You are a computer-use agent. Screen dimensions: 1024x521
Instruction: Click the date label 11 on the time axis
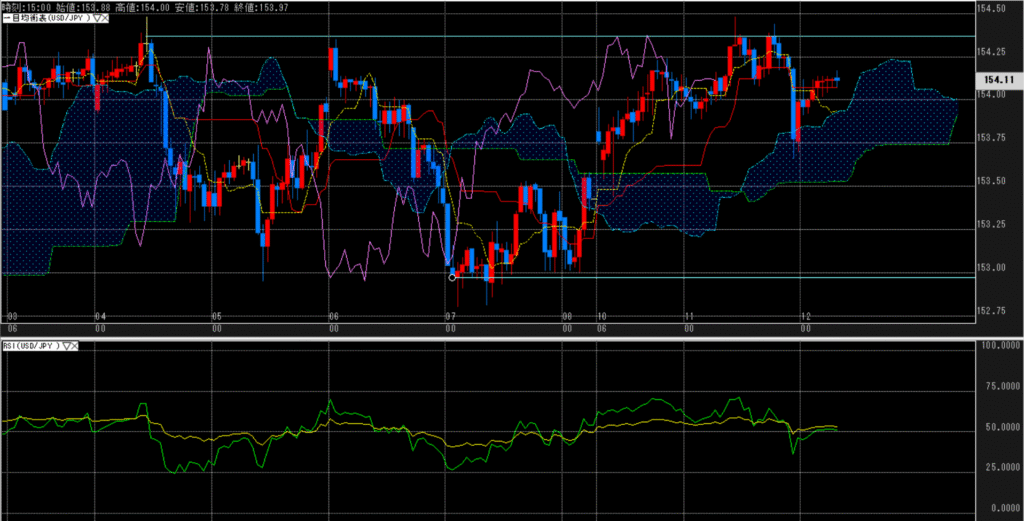point(689,315)
